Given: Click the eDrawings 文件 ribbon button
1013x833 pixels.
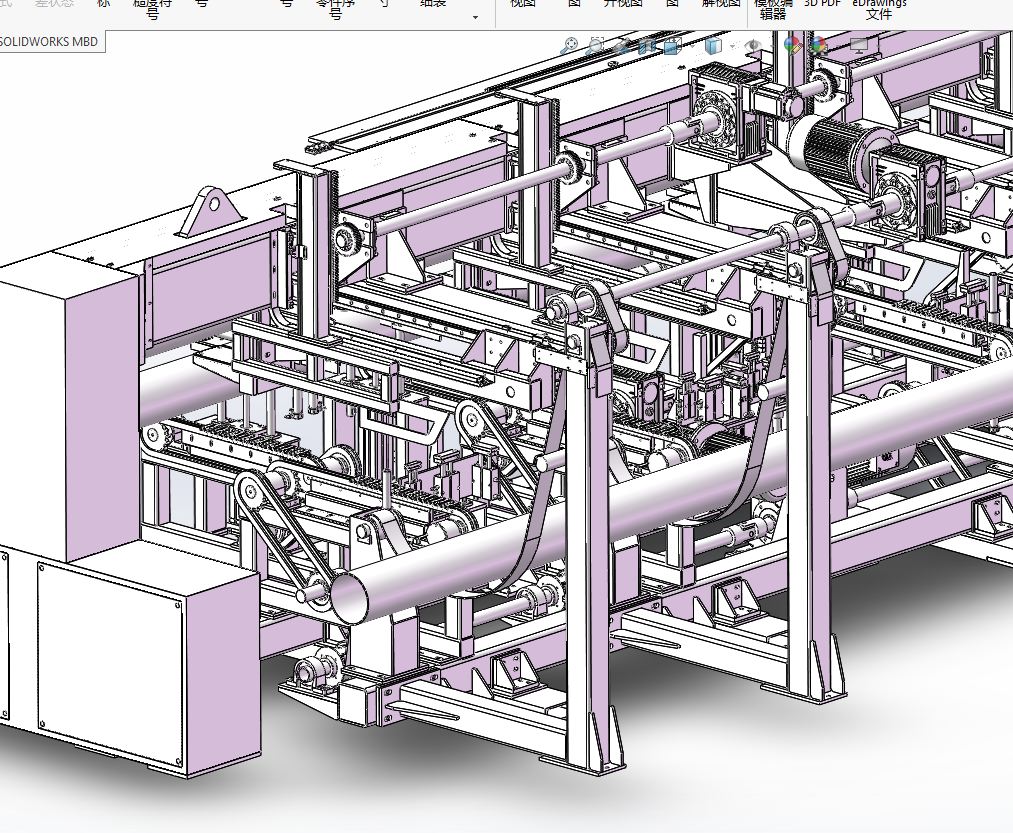Looking at the screenshot, I should [x=879, y=9].
